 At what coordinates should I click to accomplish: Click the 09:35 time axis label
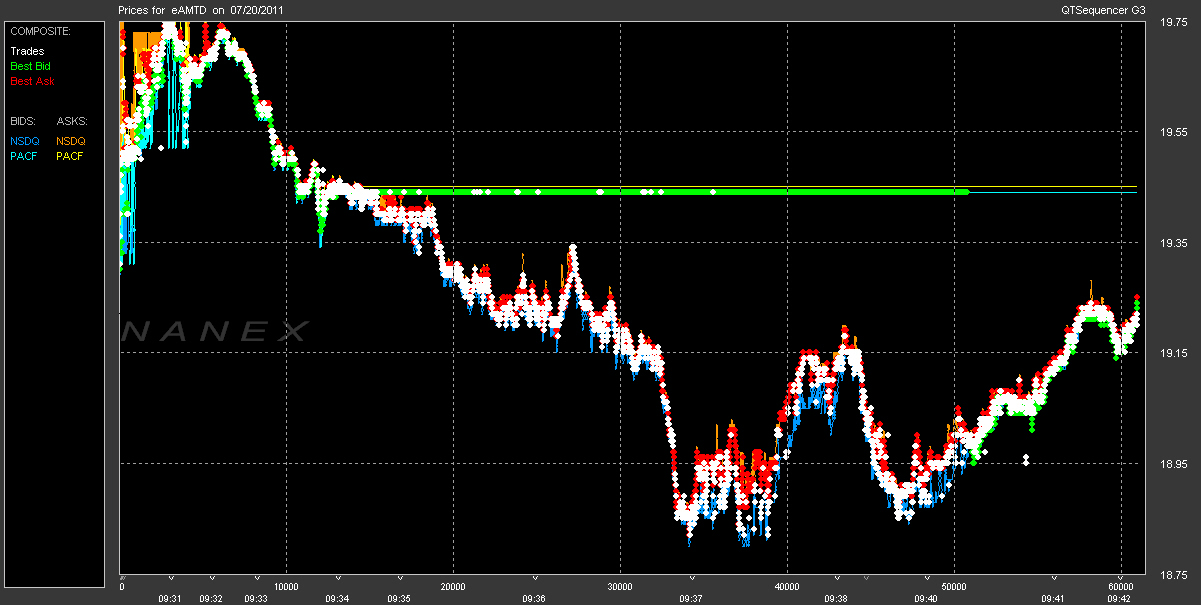(399, 598)
